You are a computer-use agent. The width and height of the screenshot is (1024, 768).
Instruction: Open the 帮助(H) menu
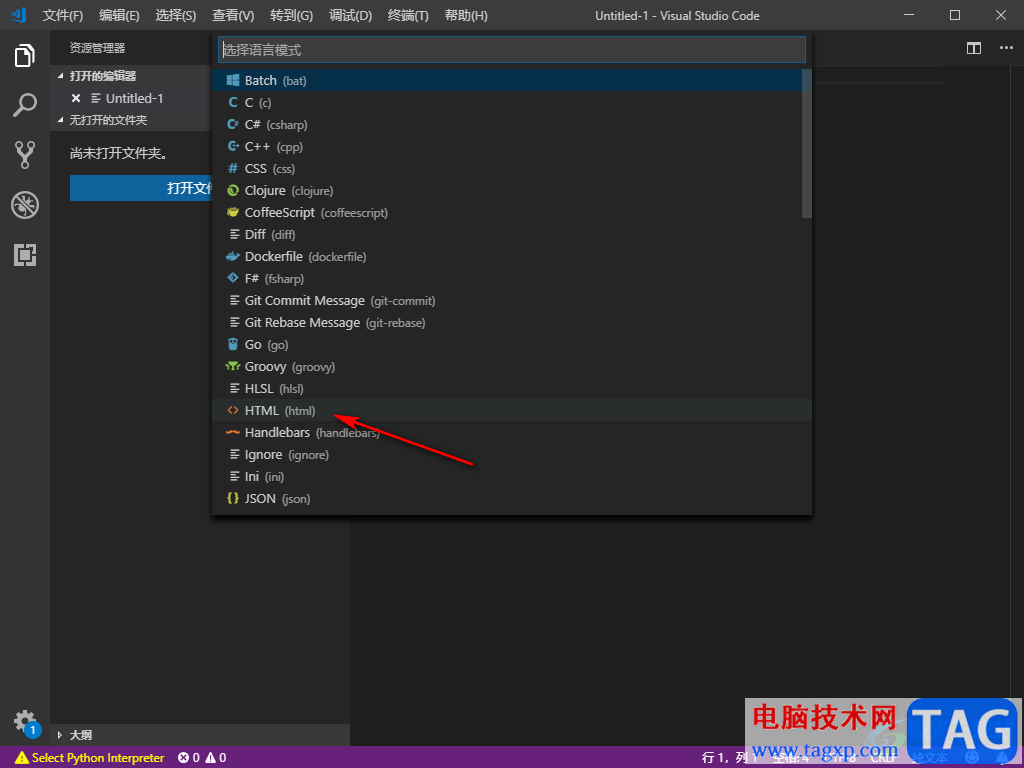pos(466,15)
